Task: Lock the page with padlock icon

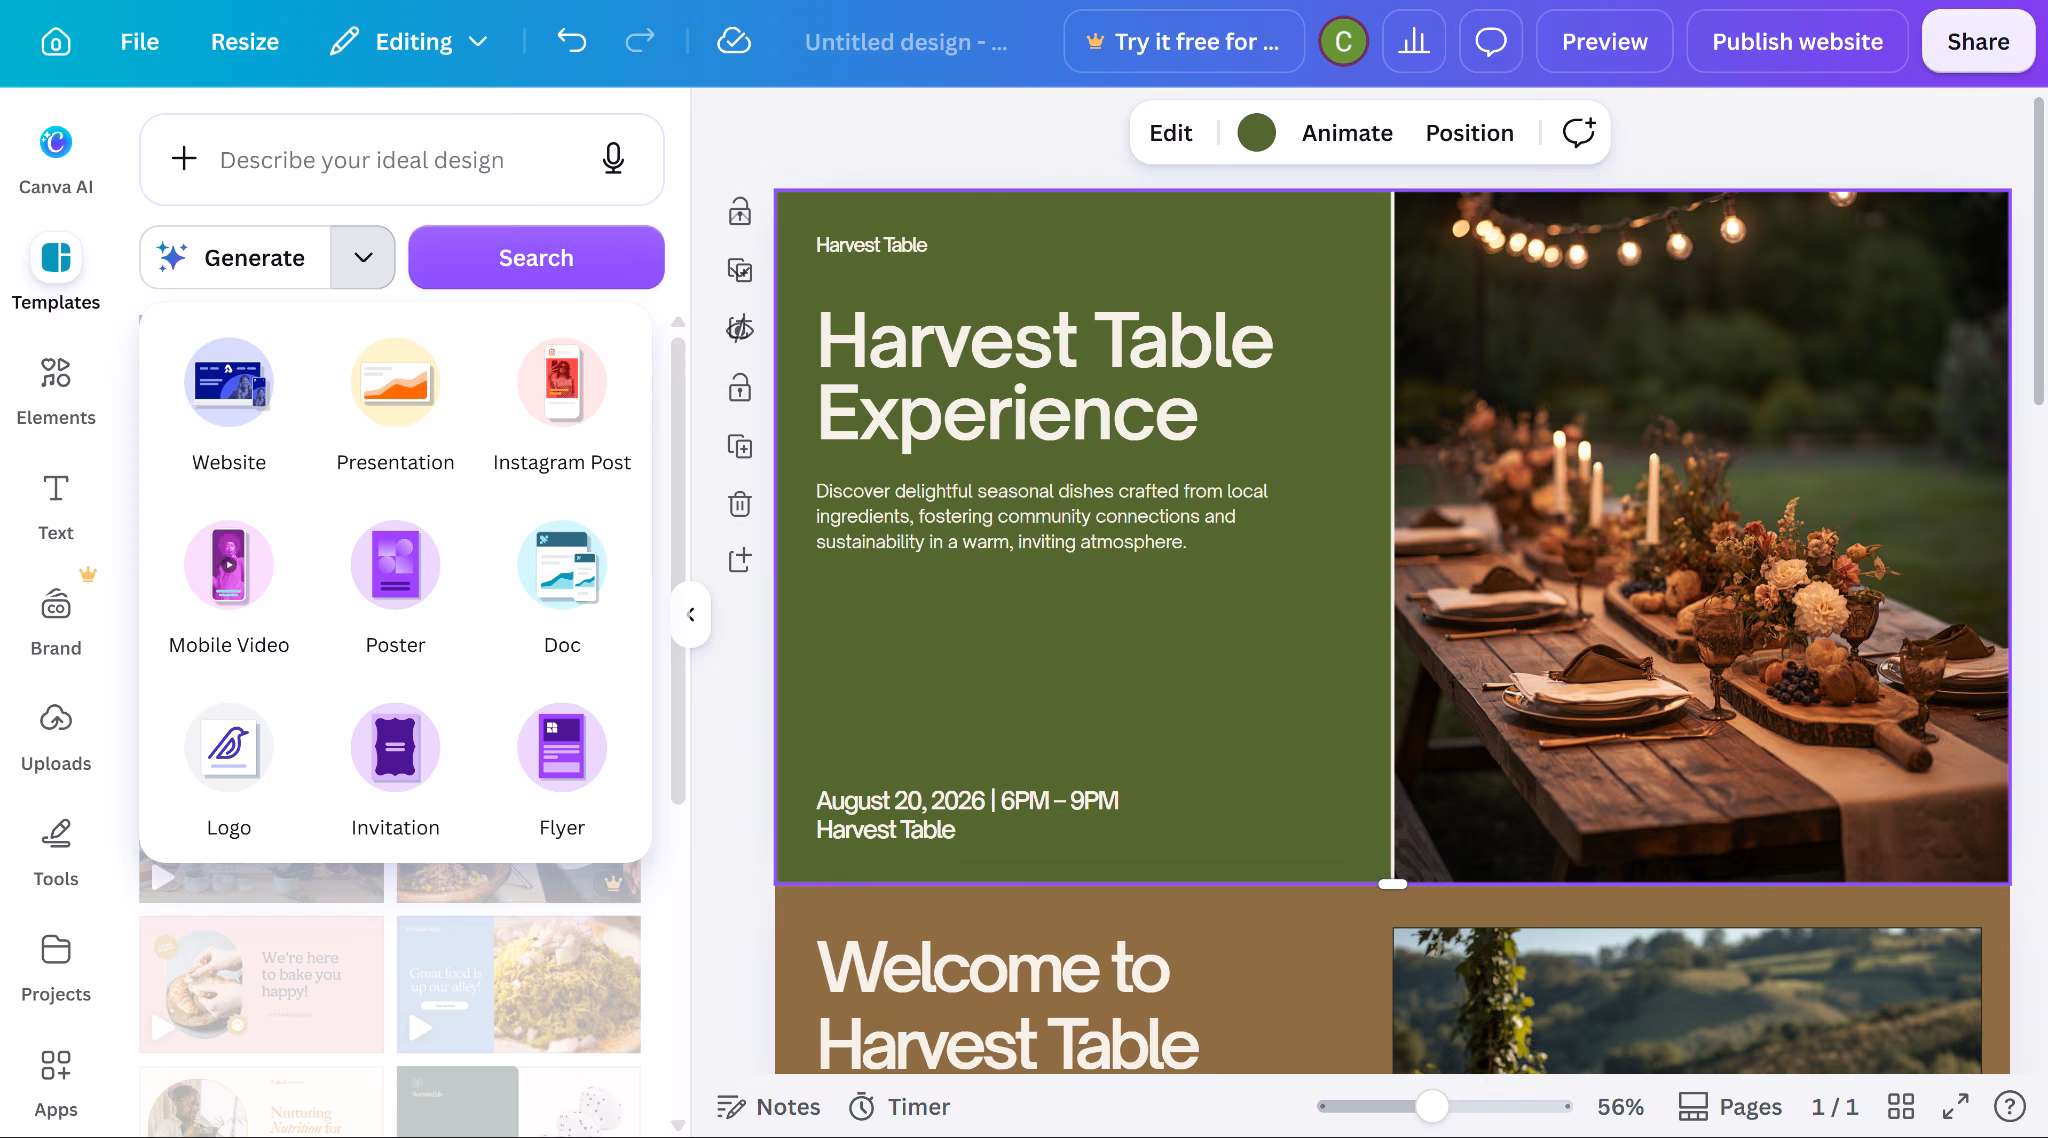Action: pyautogui.click(x=740, y=387)
